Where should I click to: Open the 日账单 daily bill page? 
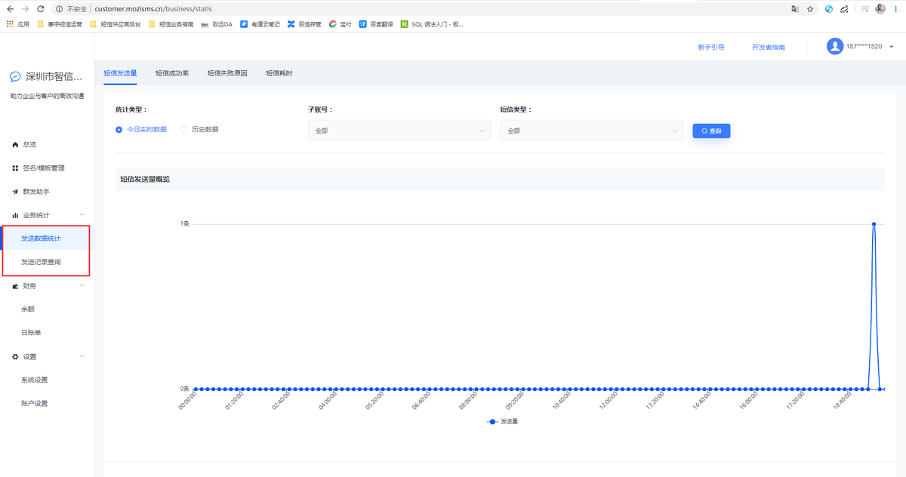31,333
